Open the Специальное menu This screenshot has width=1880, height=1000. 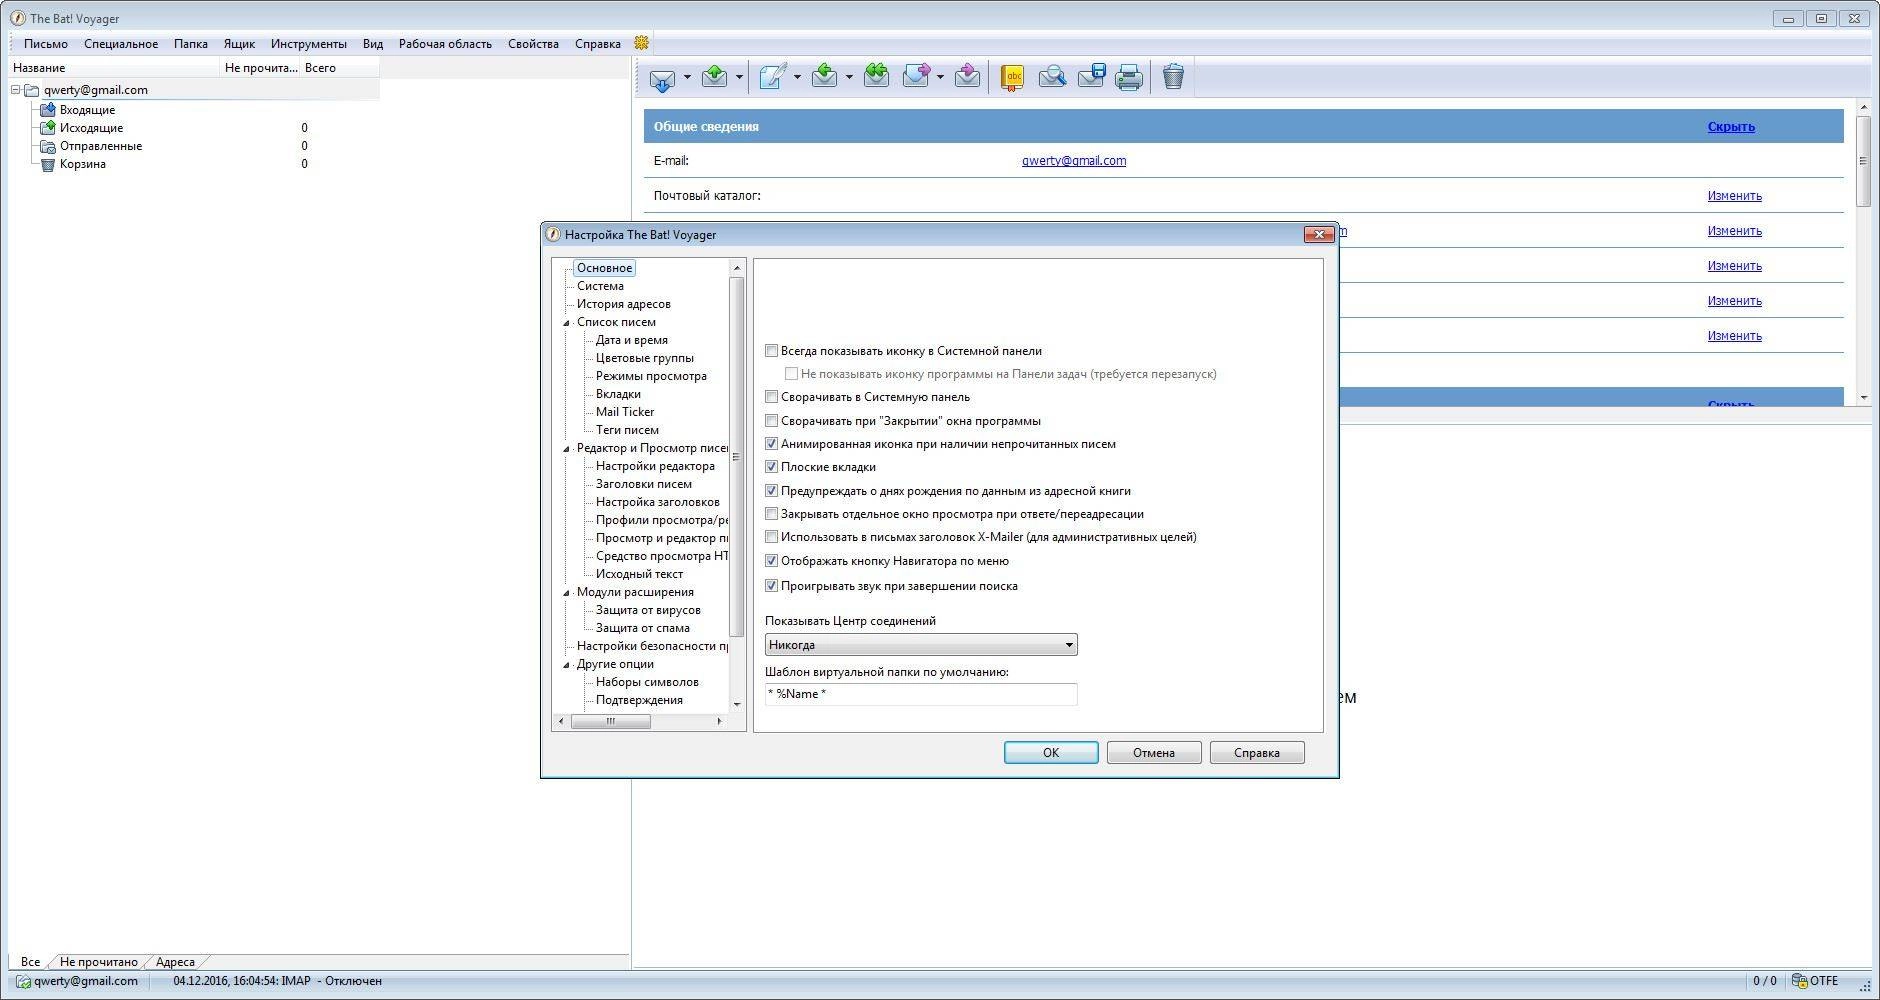[121, 43]
